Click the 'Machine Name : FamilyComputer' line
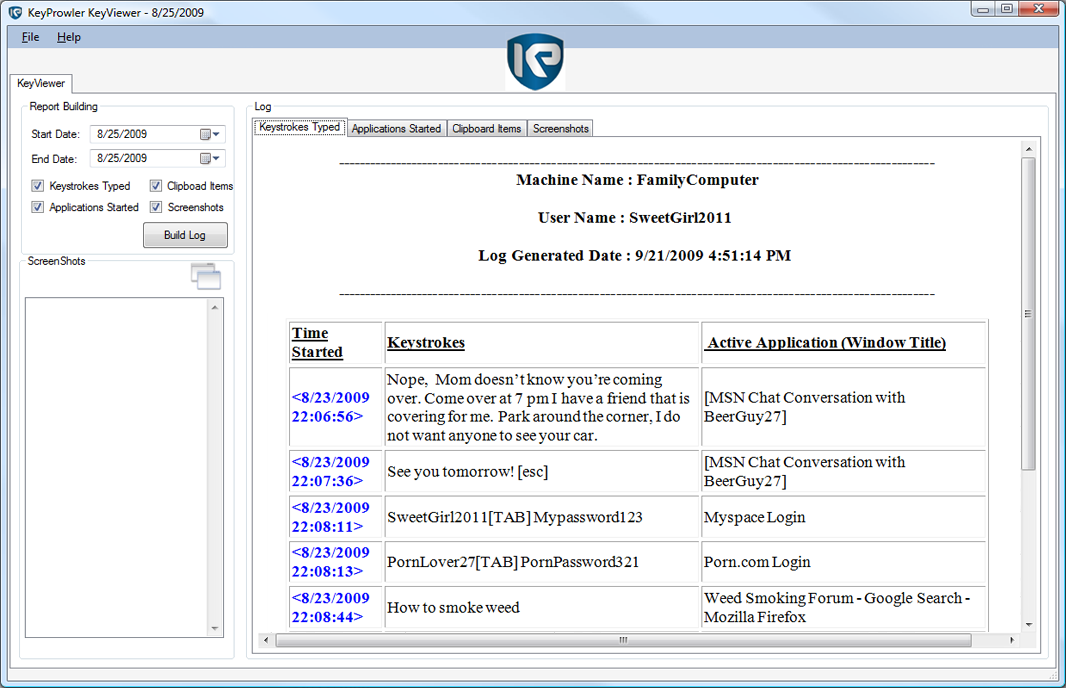This screenshot has width=1066, height=688. 637,179
